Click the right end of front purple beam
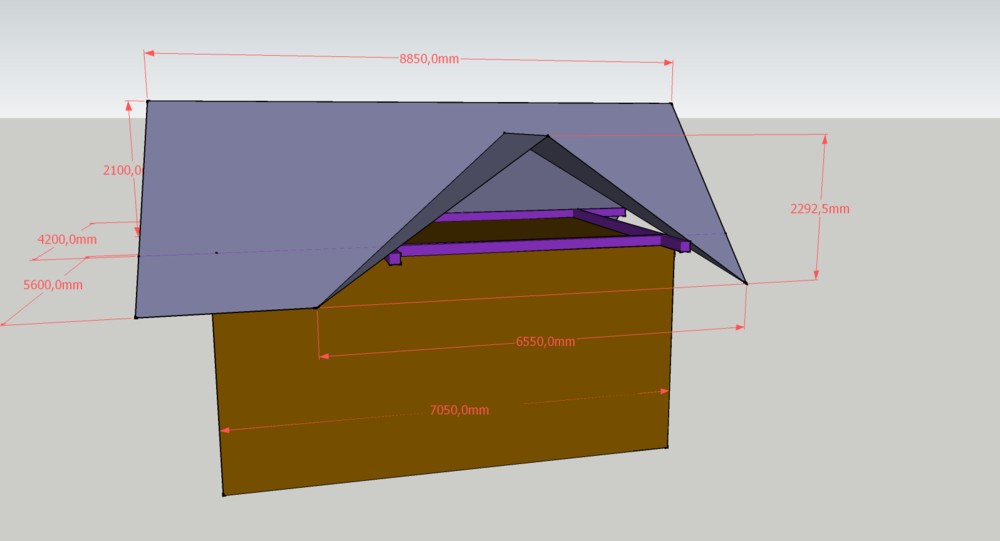This screenshot has height=541, width=1000. point(684,245)
